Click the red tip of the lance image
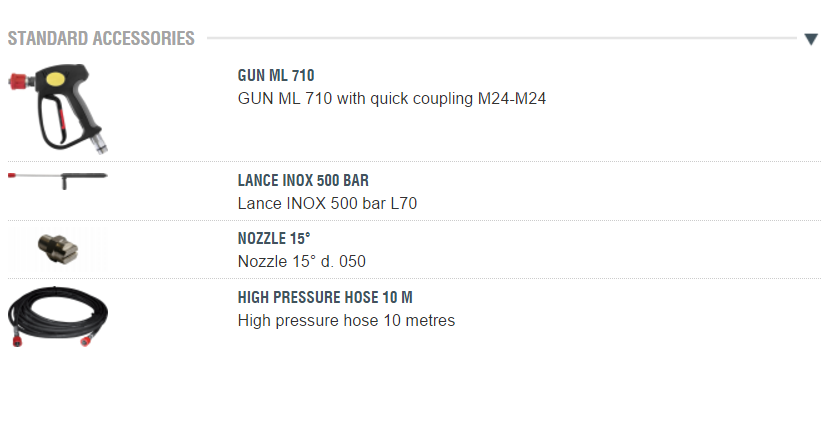Image resolution: width=821 pixels, height=442 pixels. click(x=12, y=175)
